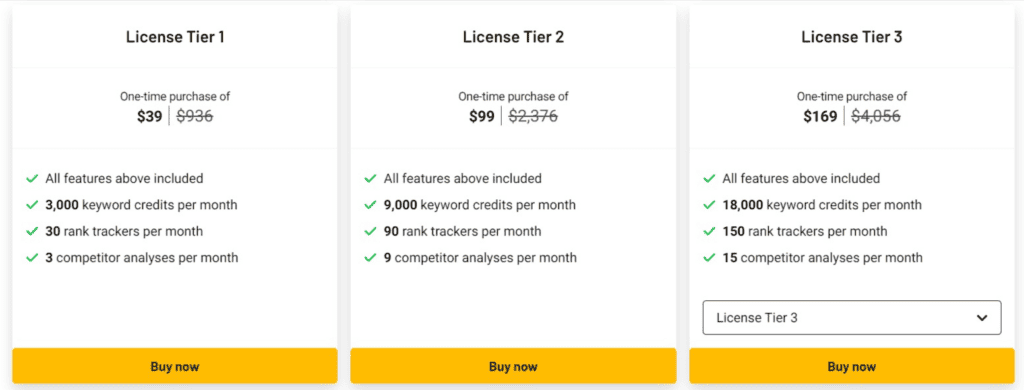This screenshot has height=390, width=1024.
Task: Click the crossed-out $2,376 price
Action: (533, 117)
